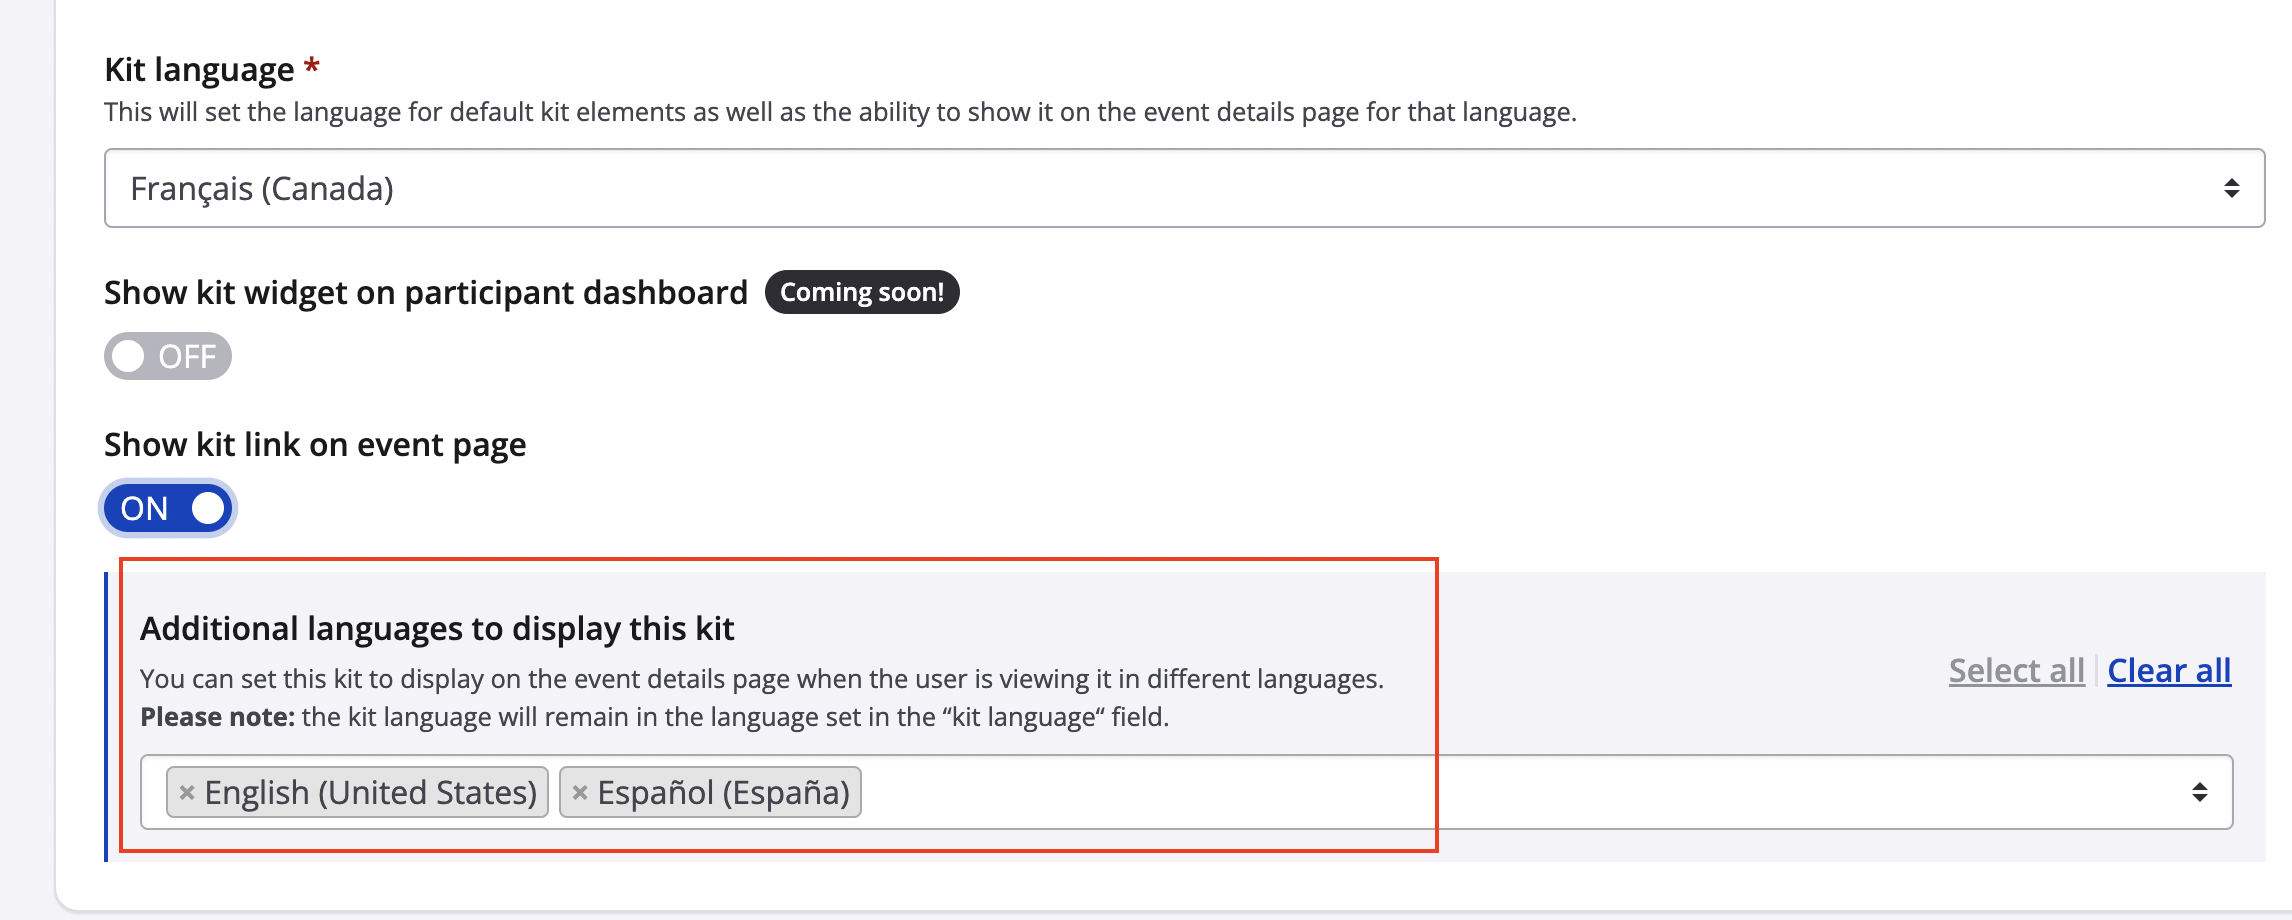This screenshot has width=2292, height=920.
Task: Click the bold Please note text
Action: [x=217, y=717]
